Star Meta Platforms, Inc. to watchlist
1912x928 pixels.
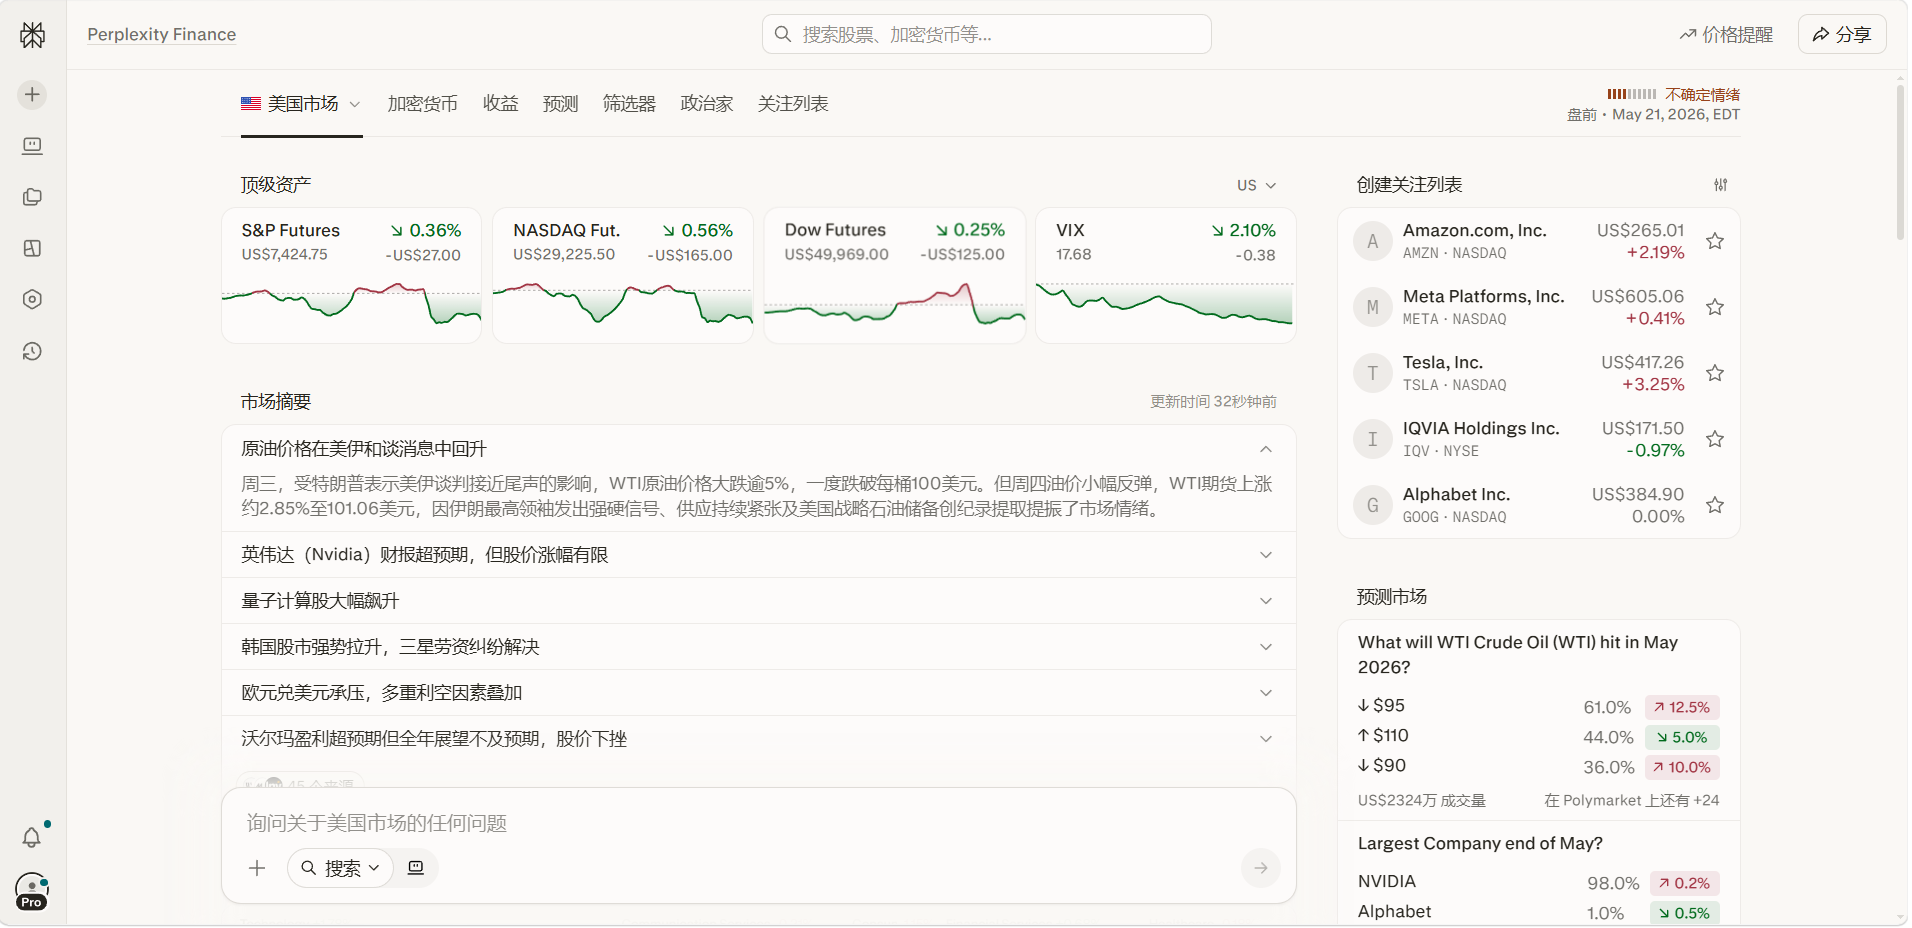point(1715,307)
